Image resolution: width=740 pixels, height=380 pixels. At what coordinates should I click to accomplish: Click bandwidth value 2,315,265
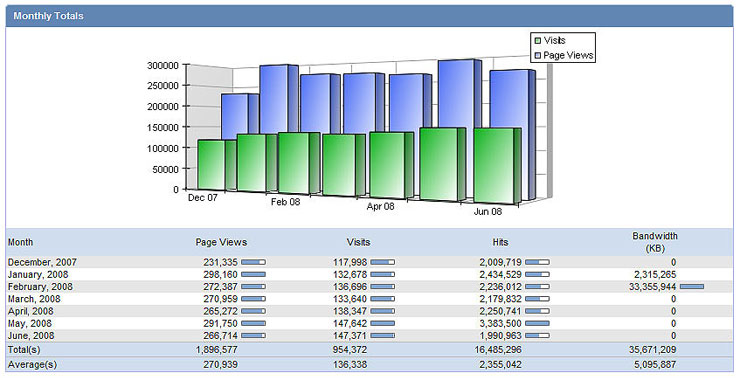tap(655, 274)
